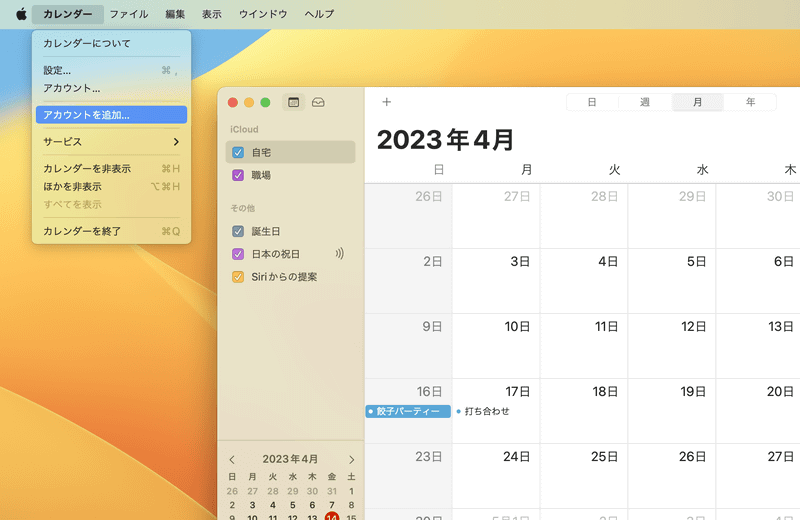Go to previous month in mini calendar

[232, 459]
